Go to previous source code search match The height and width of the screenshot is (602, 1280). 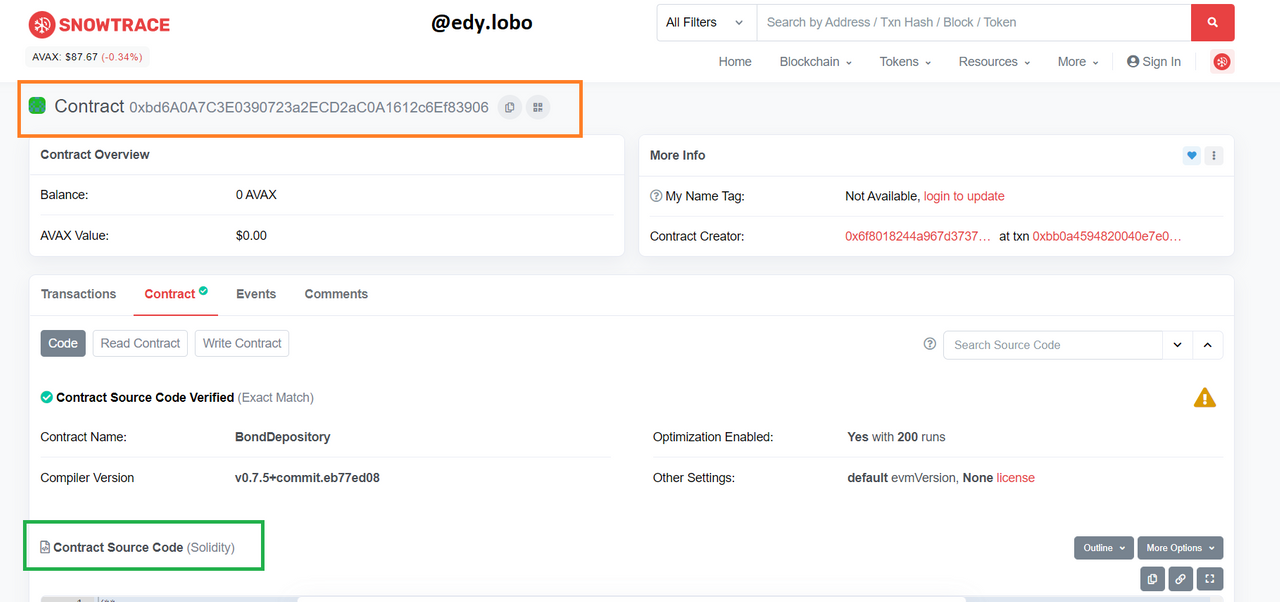pyautogui.click(x=1207, y=345)
